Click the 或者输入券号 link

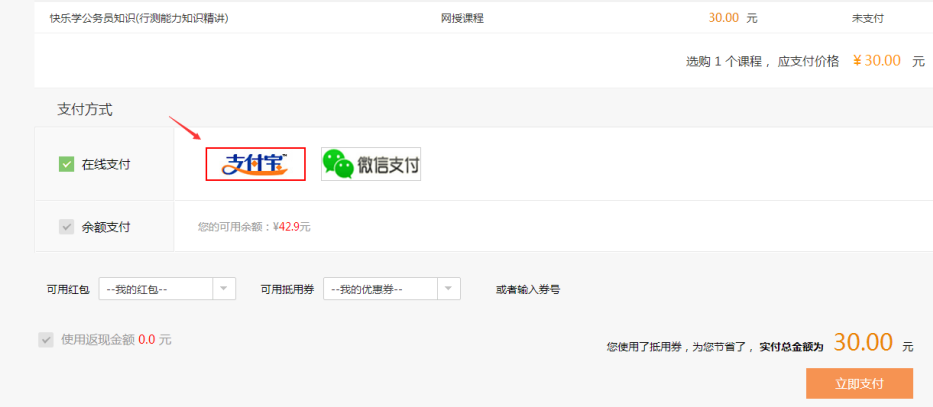pos(527,289)
